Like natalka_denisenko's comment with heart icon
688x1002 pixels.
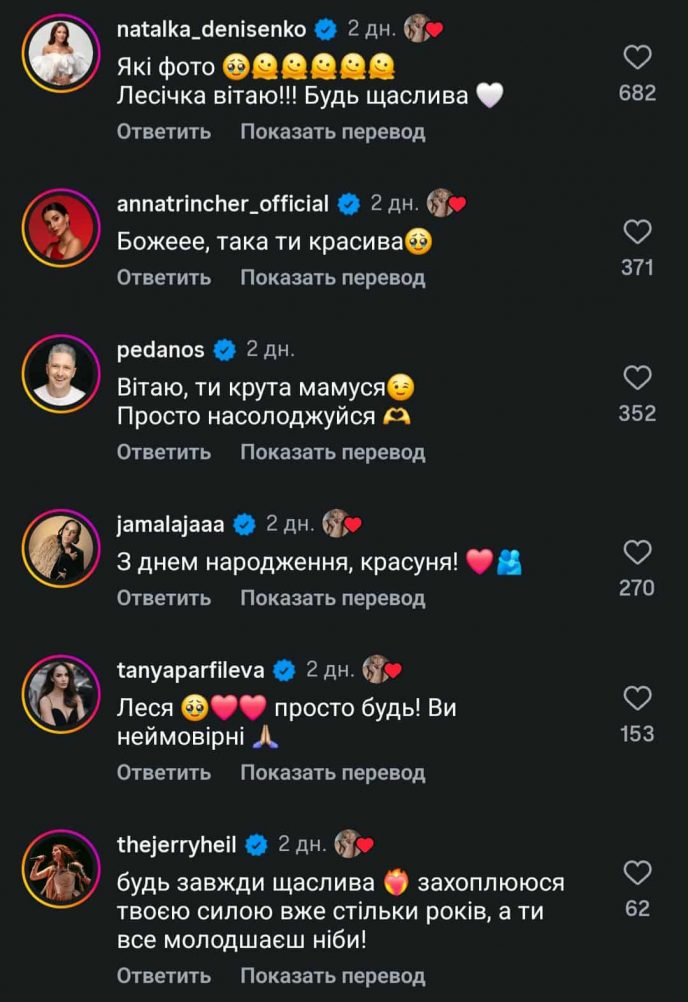[637, 58]
